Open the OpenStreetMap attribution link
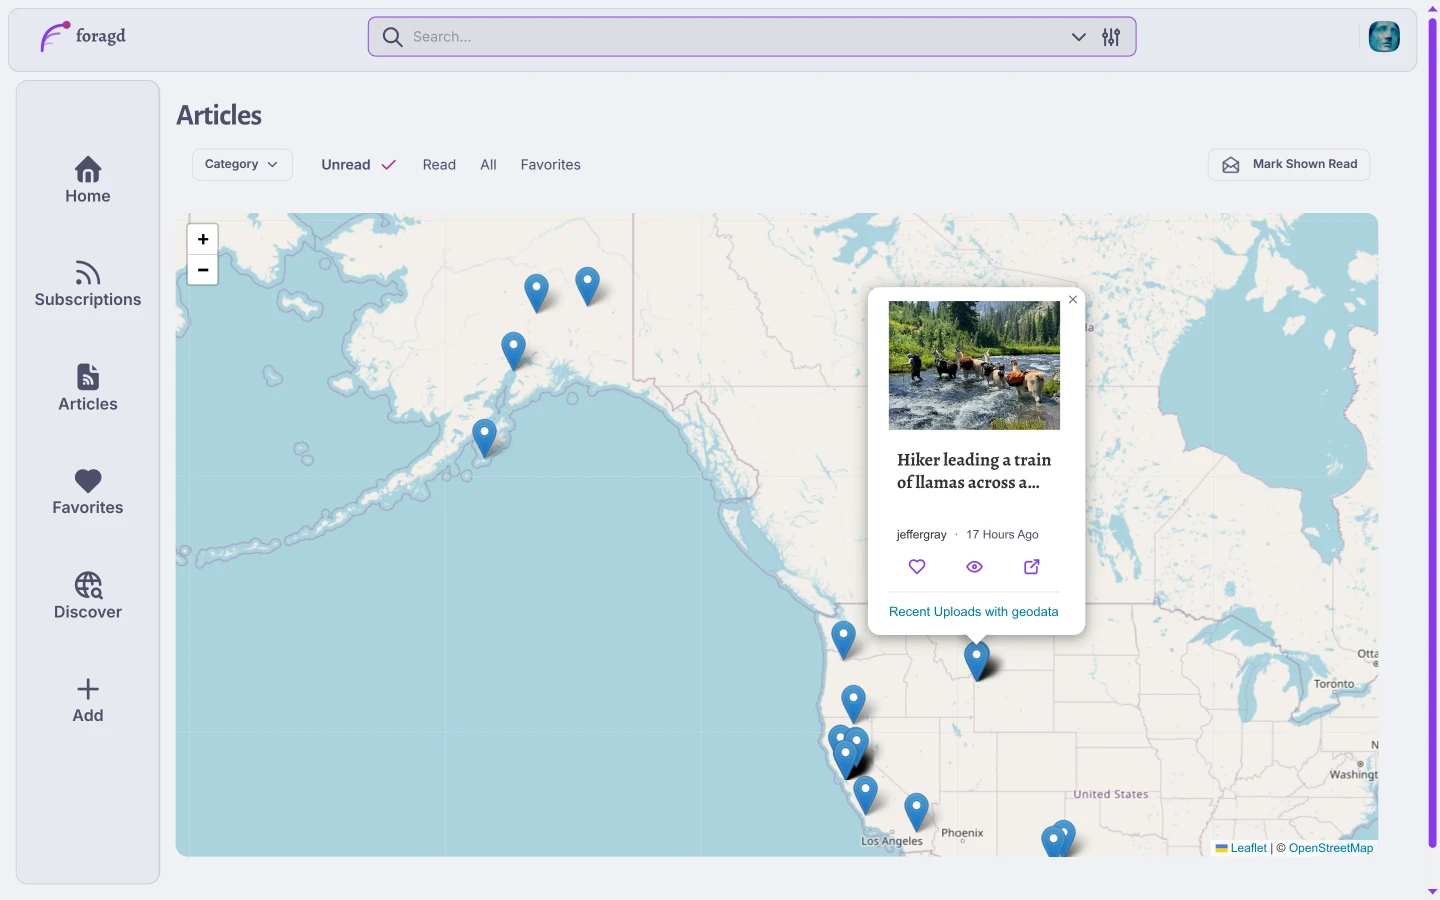Image resolution: width=1440 pixels, height=900 pixels. (1331, 848)
